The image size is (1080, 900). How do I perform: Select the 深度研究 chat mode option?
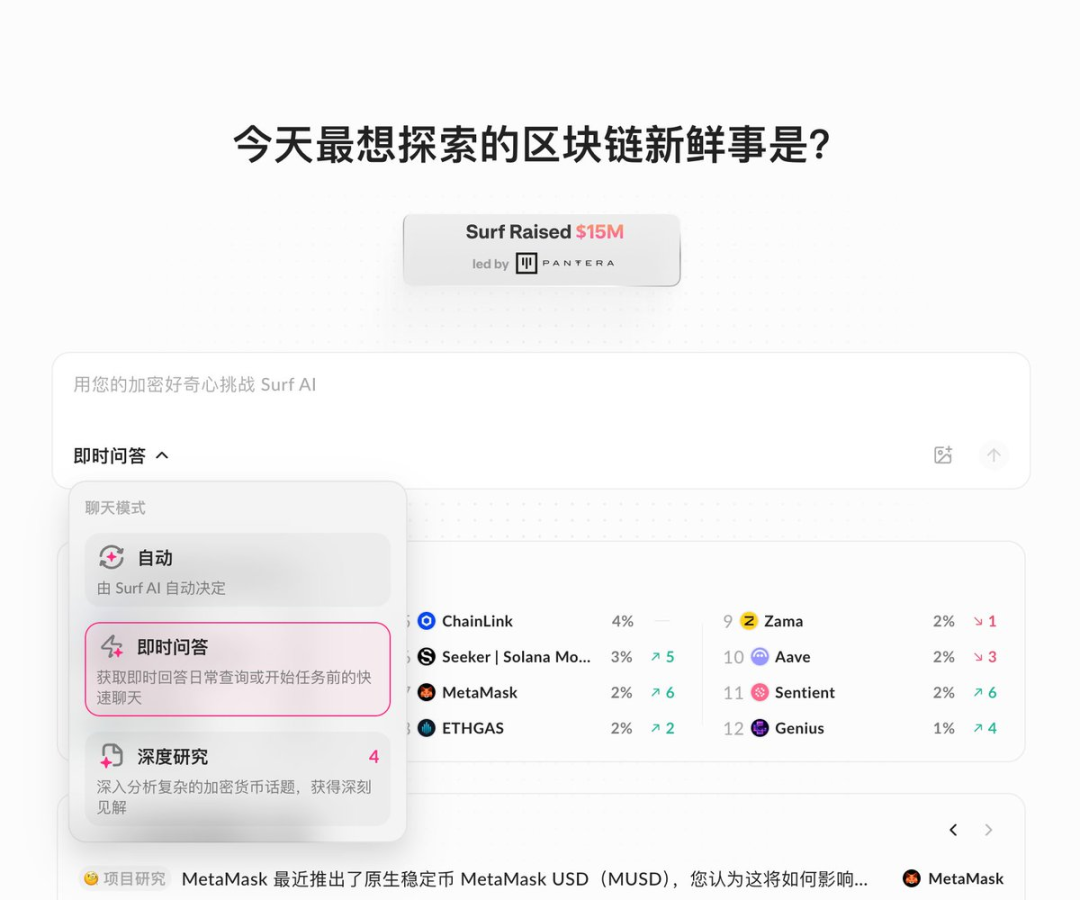coord(237,779)
